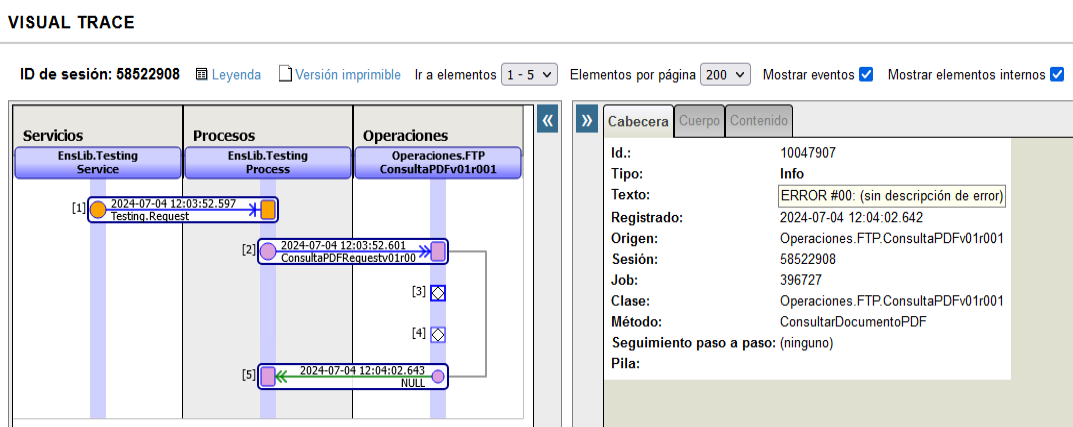1073x427 pixels.
Task: Click the green return arrow of message 5
Action: coord(353,377)
